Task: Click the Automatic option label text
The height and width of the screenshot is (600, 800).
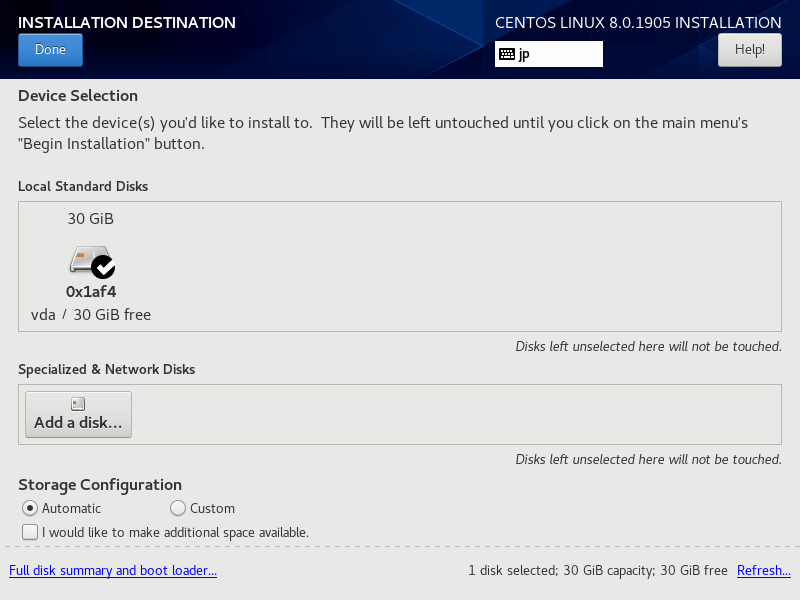Action: tap(71, 509)
